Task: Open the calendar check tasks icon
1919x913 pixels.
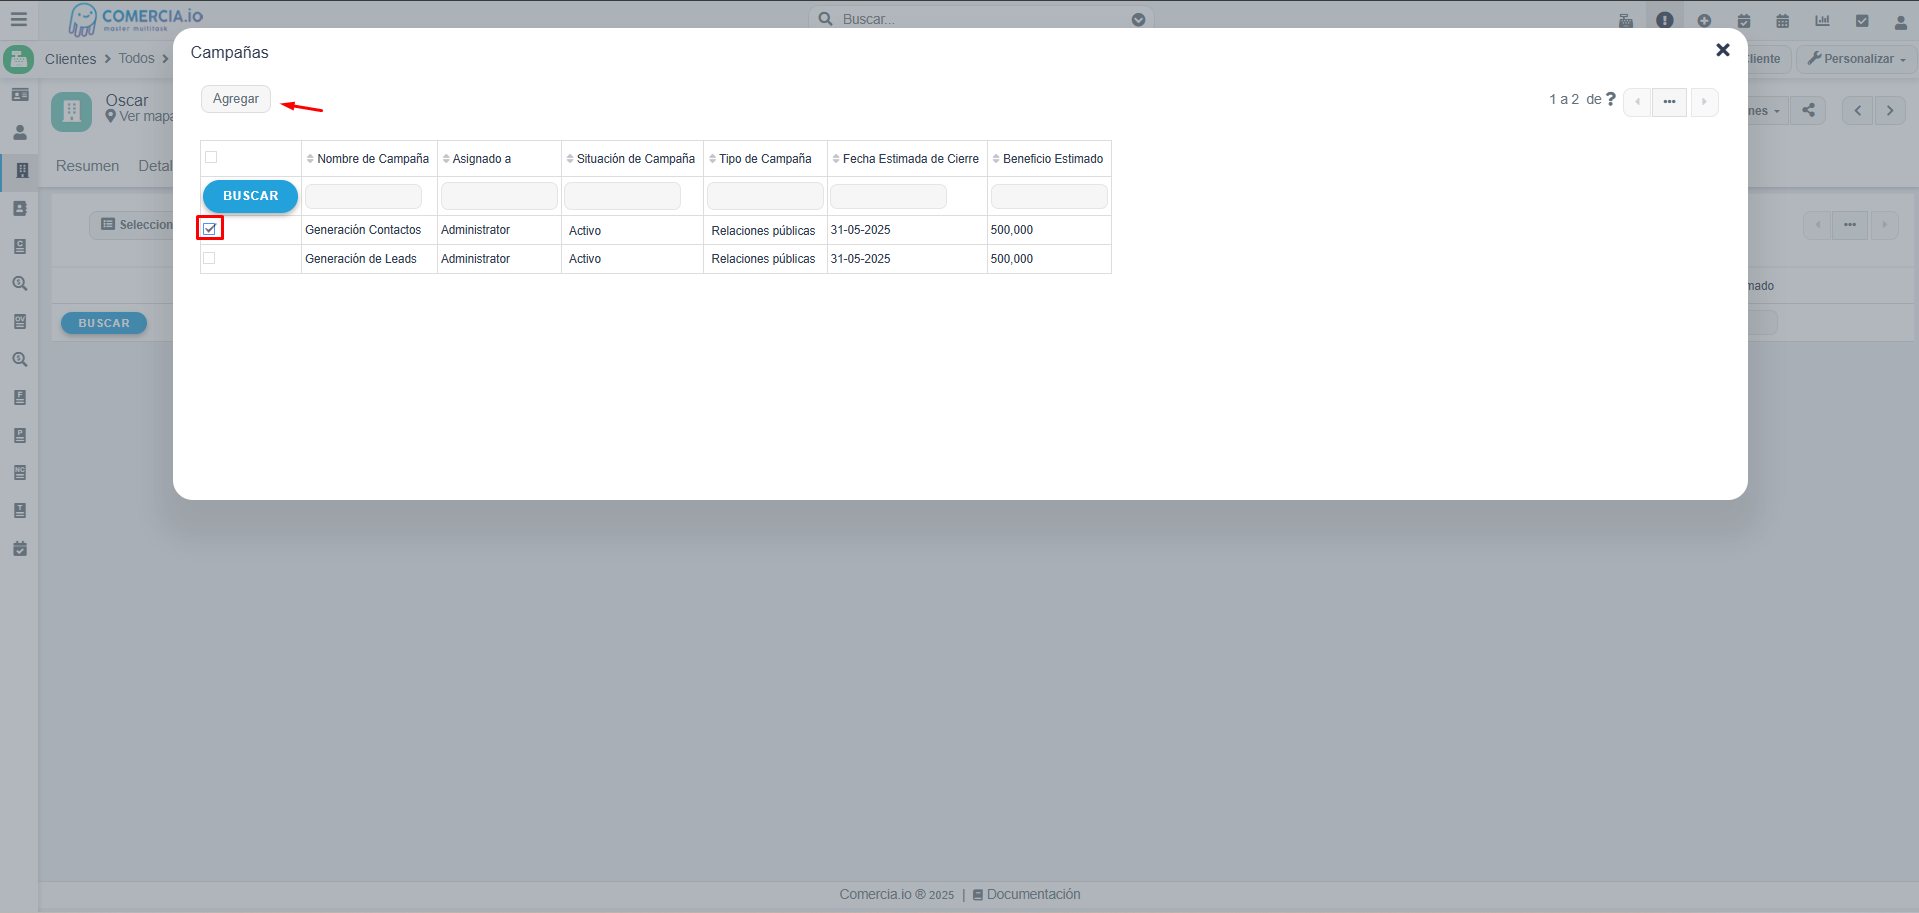Action: click(1744, 20)
